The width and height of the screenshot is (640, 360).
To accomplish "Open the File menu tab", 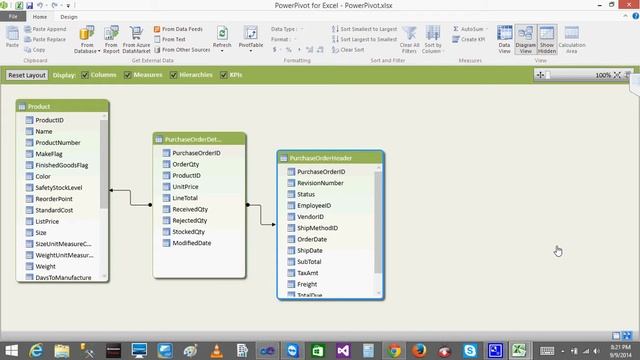I will (x=13, y=17).
